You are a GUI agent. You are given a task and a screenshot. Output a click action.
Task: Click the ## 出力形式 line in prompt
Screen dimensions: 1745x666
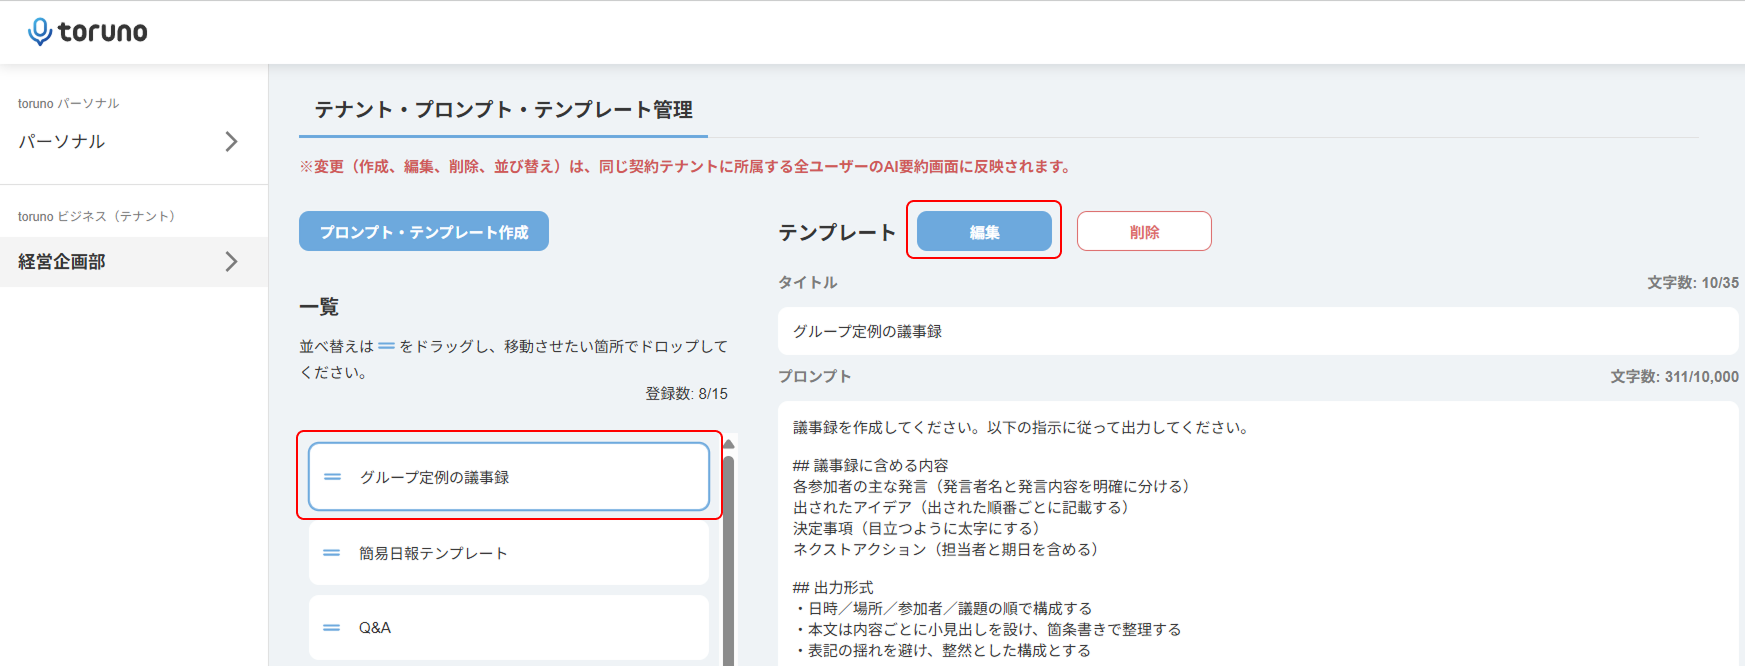click(833, 587)
